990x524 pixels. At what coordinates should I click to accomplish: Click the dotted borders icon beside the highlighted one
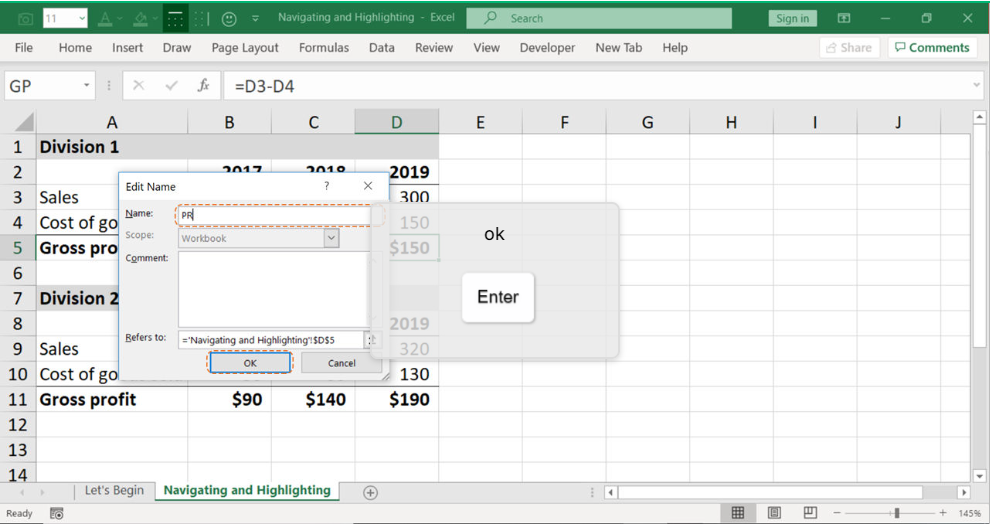click(x=201, y=19)
